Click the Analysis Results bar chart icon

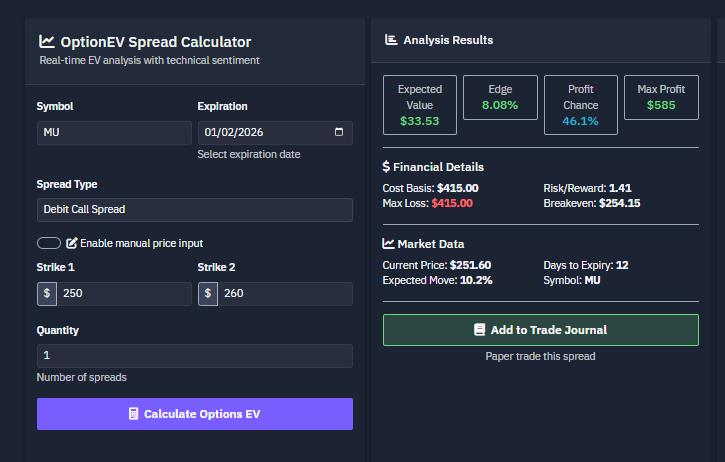(391, 40)
